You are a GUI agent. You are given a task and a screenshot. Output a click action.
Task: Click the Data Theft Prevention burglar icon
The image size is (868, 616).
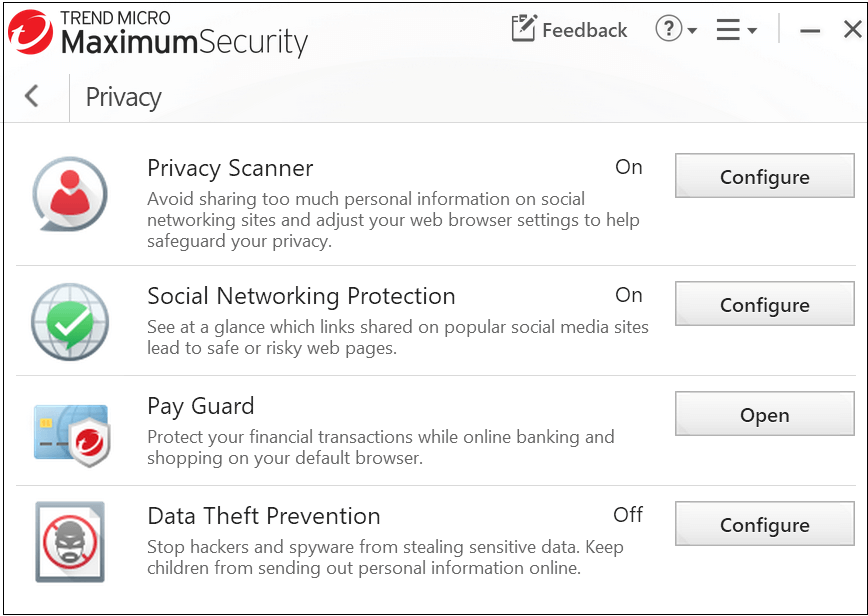(x=70, y=541)
